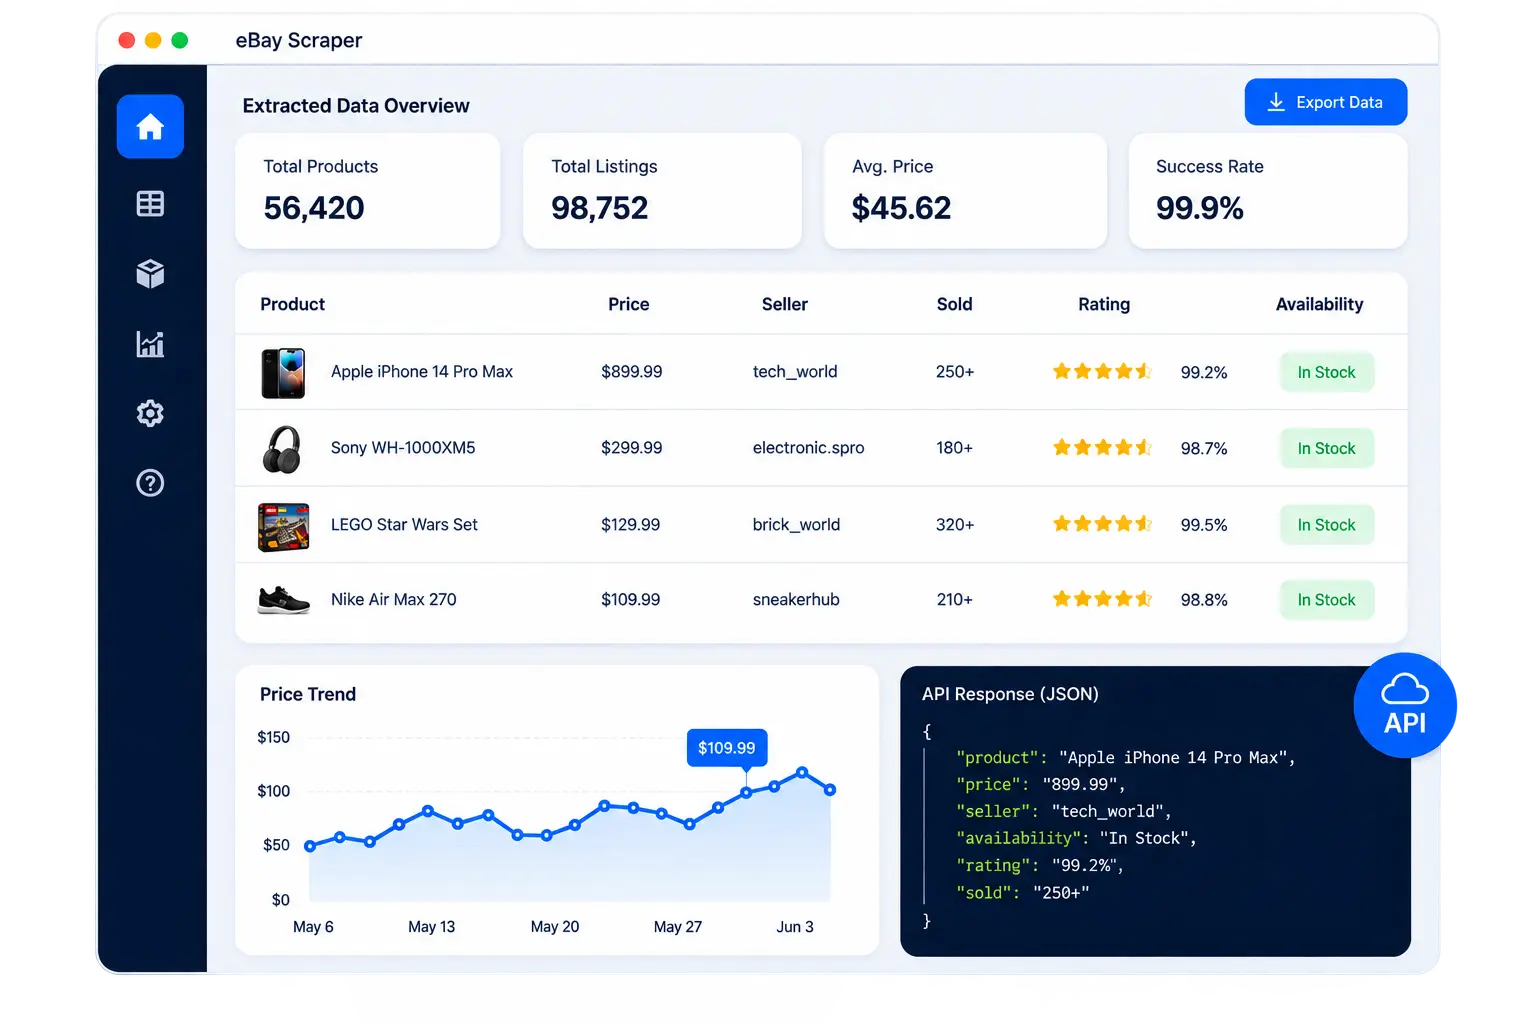
Task: Click In Stock badge for LEGO row
Action: [1327, 525]
